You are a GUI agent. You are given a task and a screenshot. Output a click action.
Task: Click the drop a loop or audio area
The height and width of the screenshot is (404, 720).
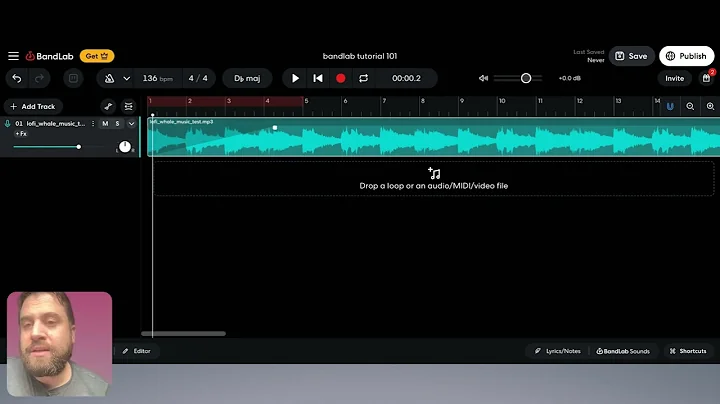[433, 179]
